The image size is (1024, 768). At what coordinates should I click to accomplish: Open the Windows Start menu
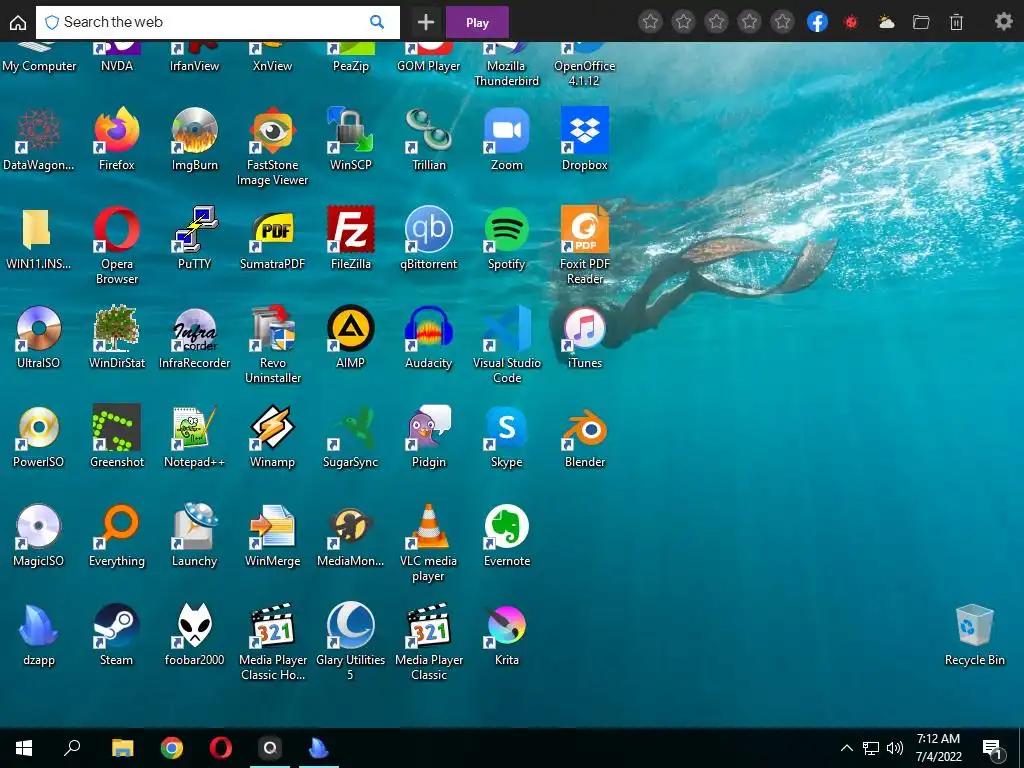pyautogui.click(x=24, y=748)
